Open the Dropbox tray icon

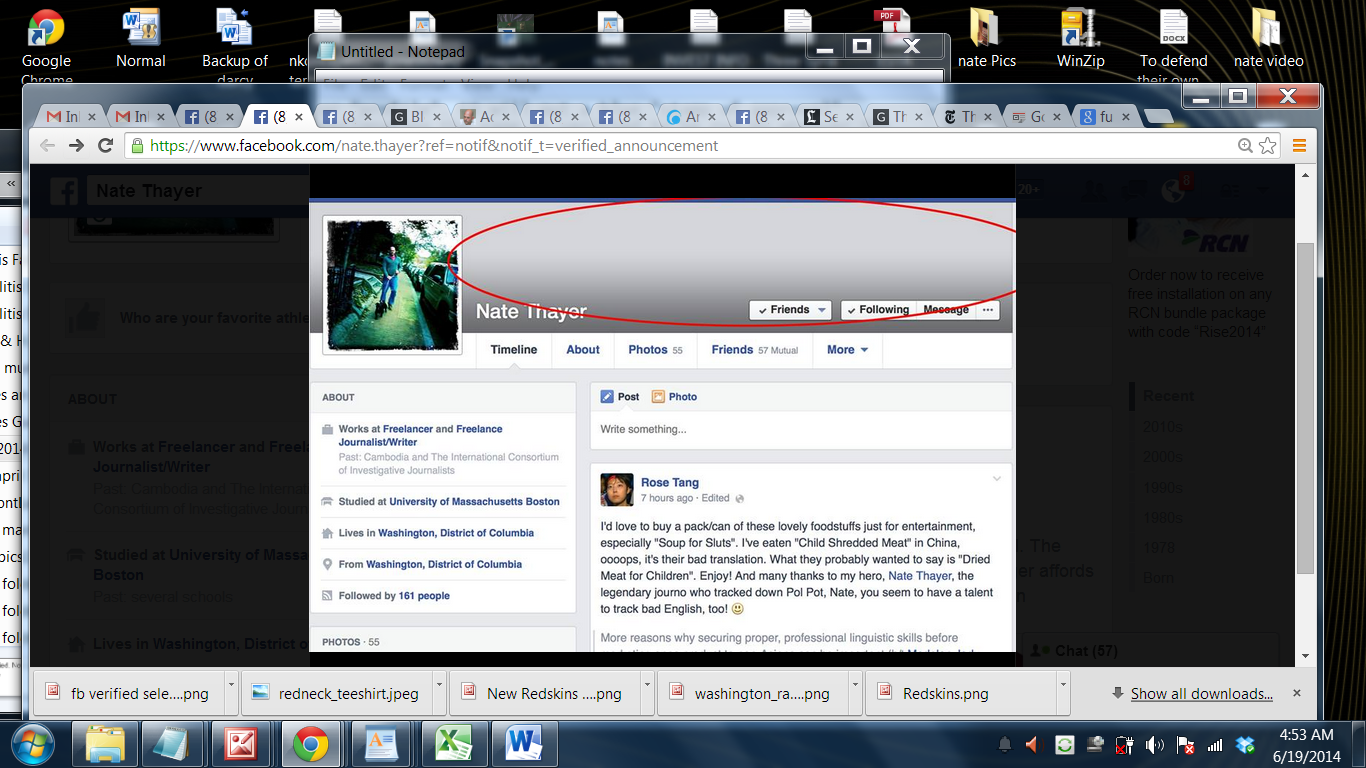point(1245,745)
